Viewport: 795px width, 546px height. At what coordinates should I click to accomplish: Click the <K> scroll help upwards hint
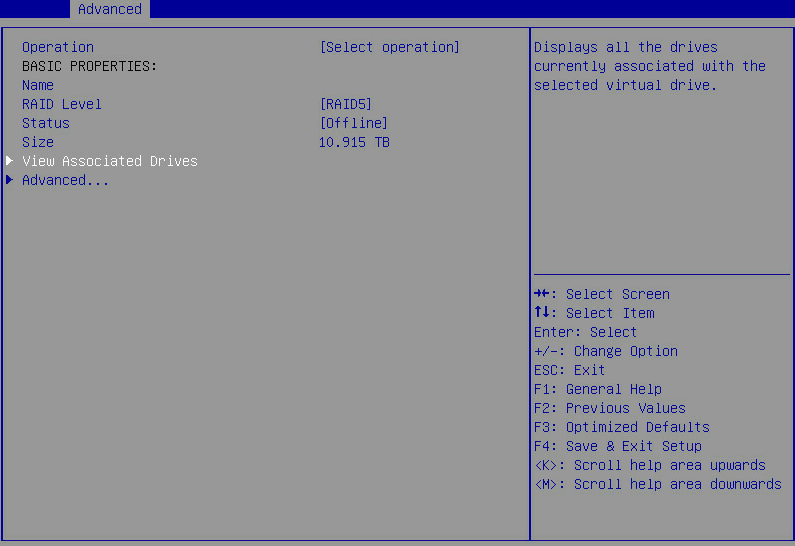click(649, 465)
